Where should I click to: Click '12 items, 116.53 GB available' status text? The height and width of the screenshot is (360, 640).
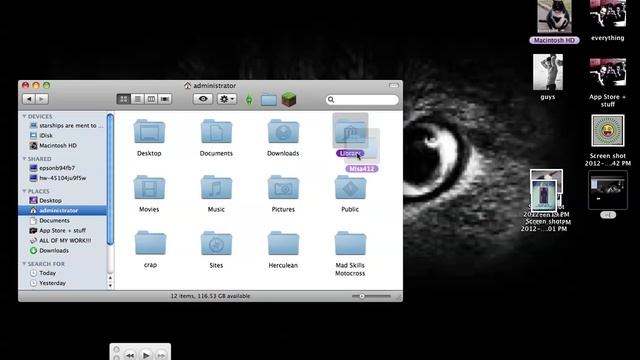210,296
